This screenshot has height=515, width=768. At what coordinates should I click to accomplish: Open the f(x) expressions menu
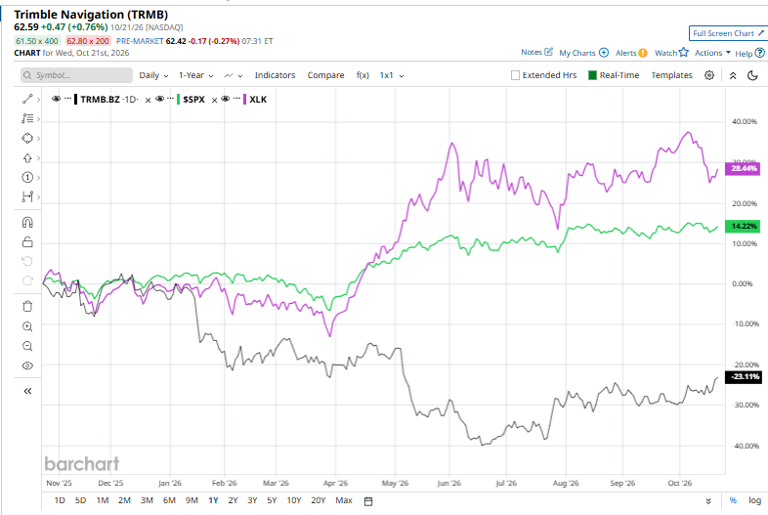pos(362,75)
